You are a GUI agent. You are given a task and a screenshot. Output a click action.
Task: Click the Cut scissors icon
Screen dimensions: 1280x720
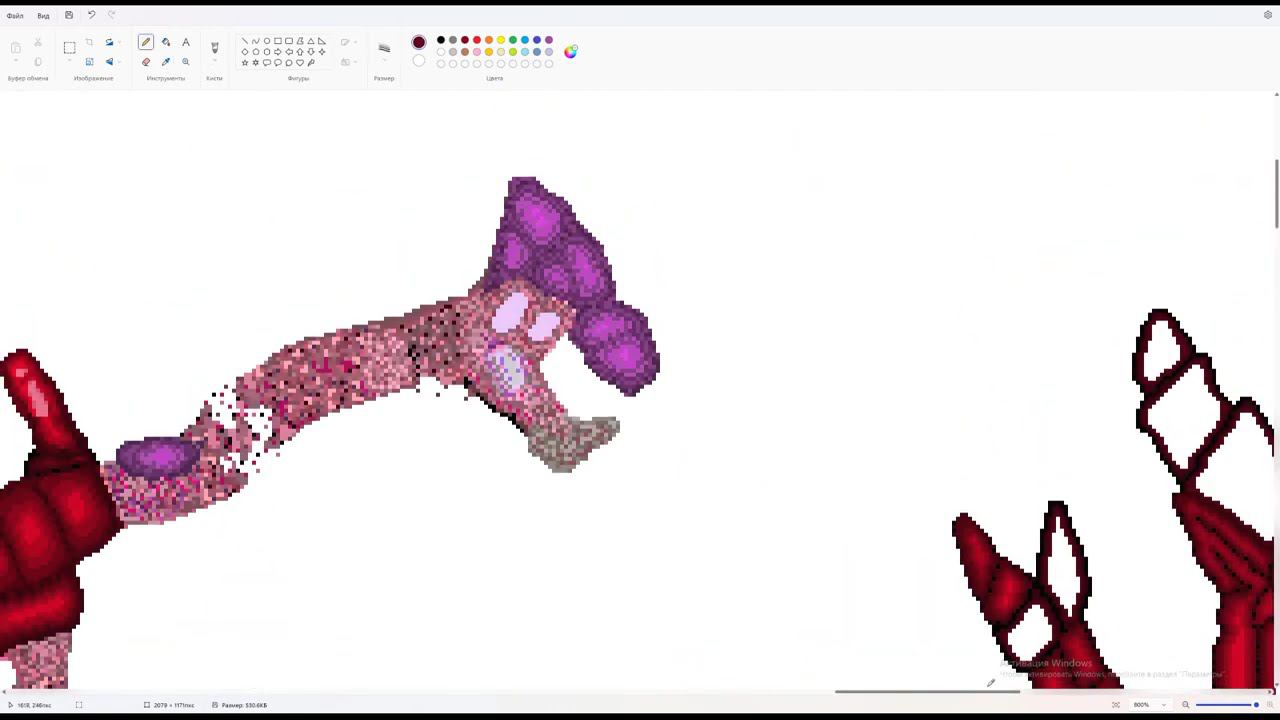(x=38, y=42)
